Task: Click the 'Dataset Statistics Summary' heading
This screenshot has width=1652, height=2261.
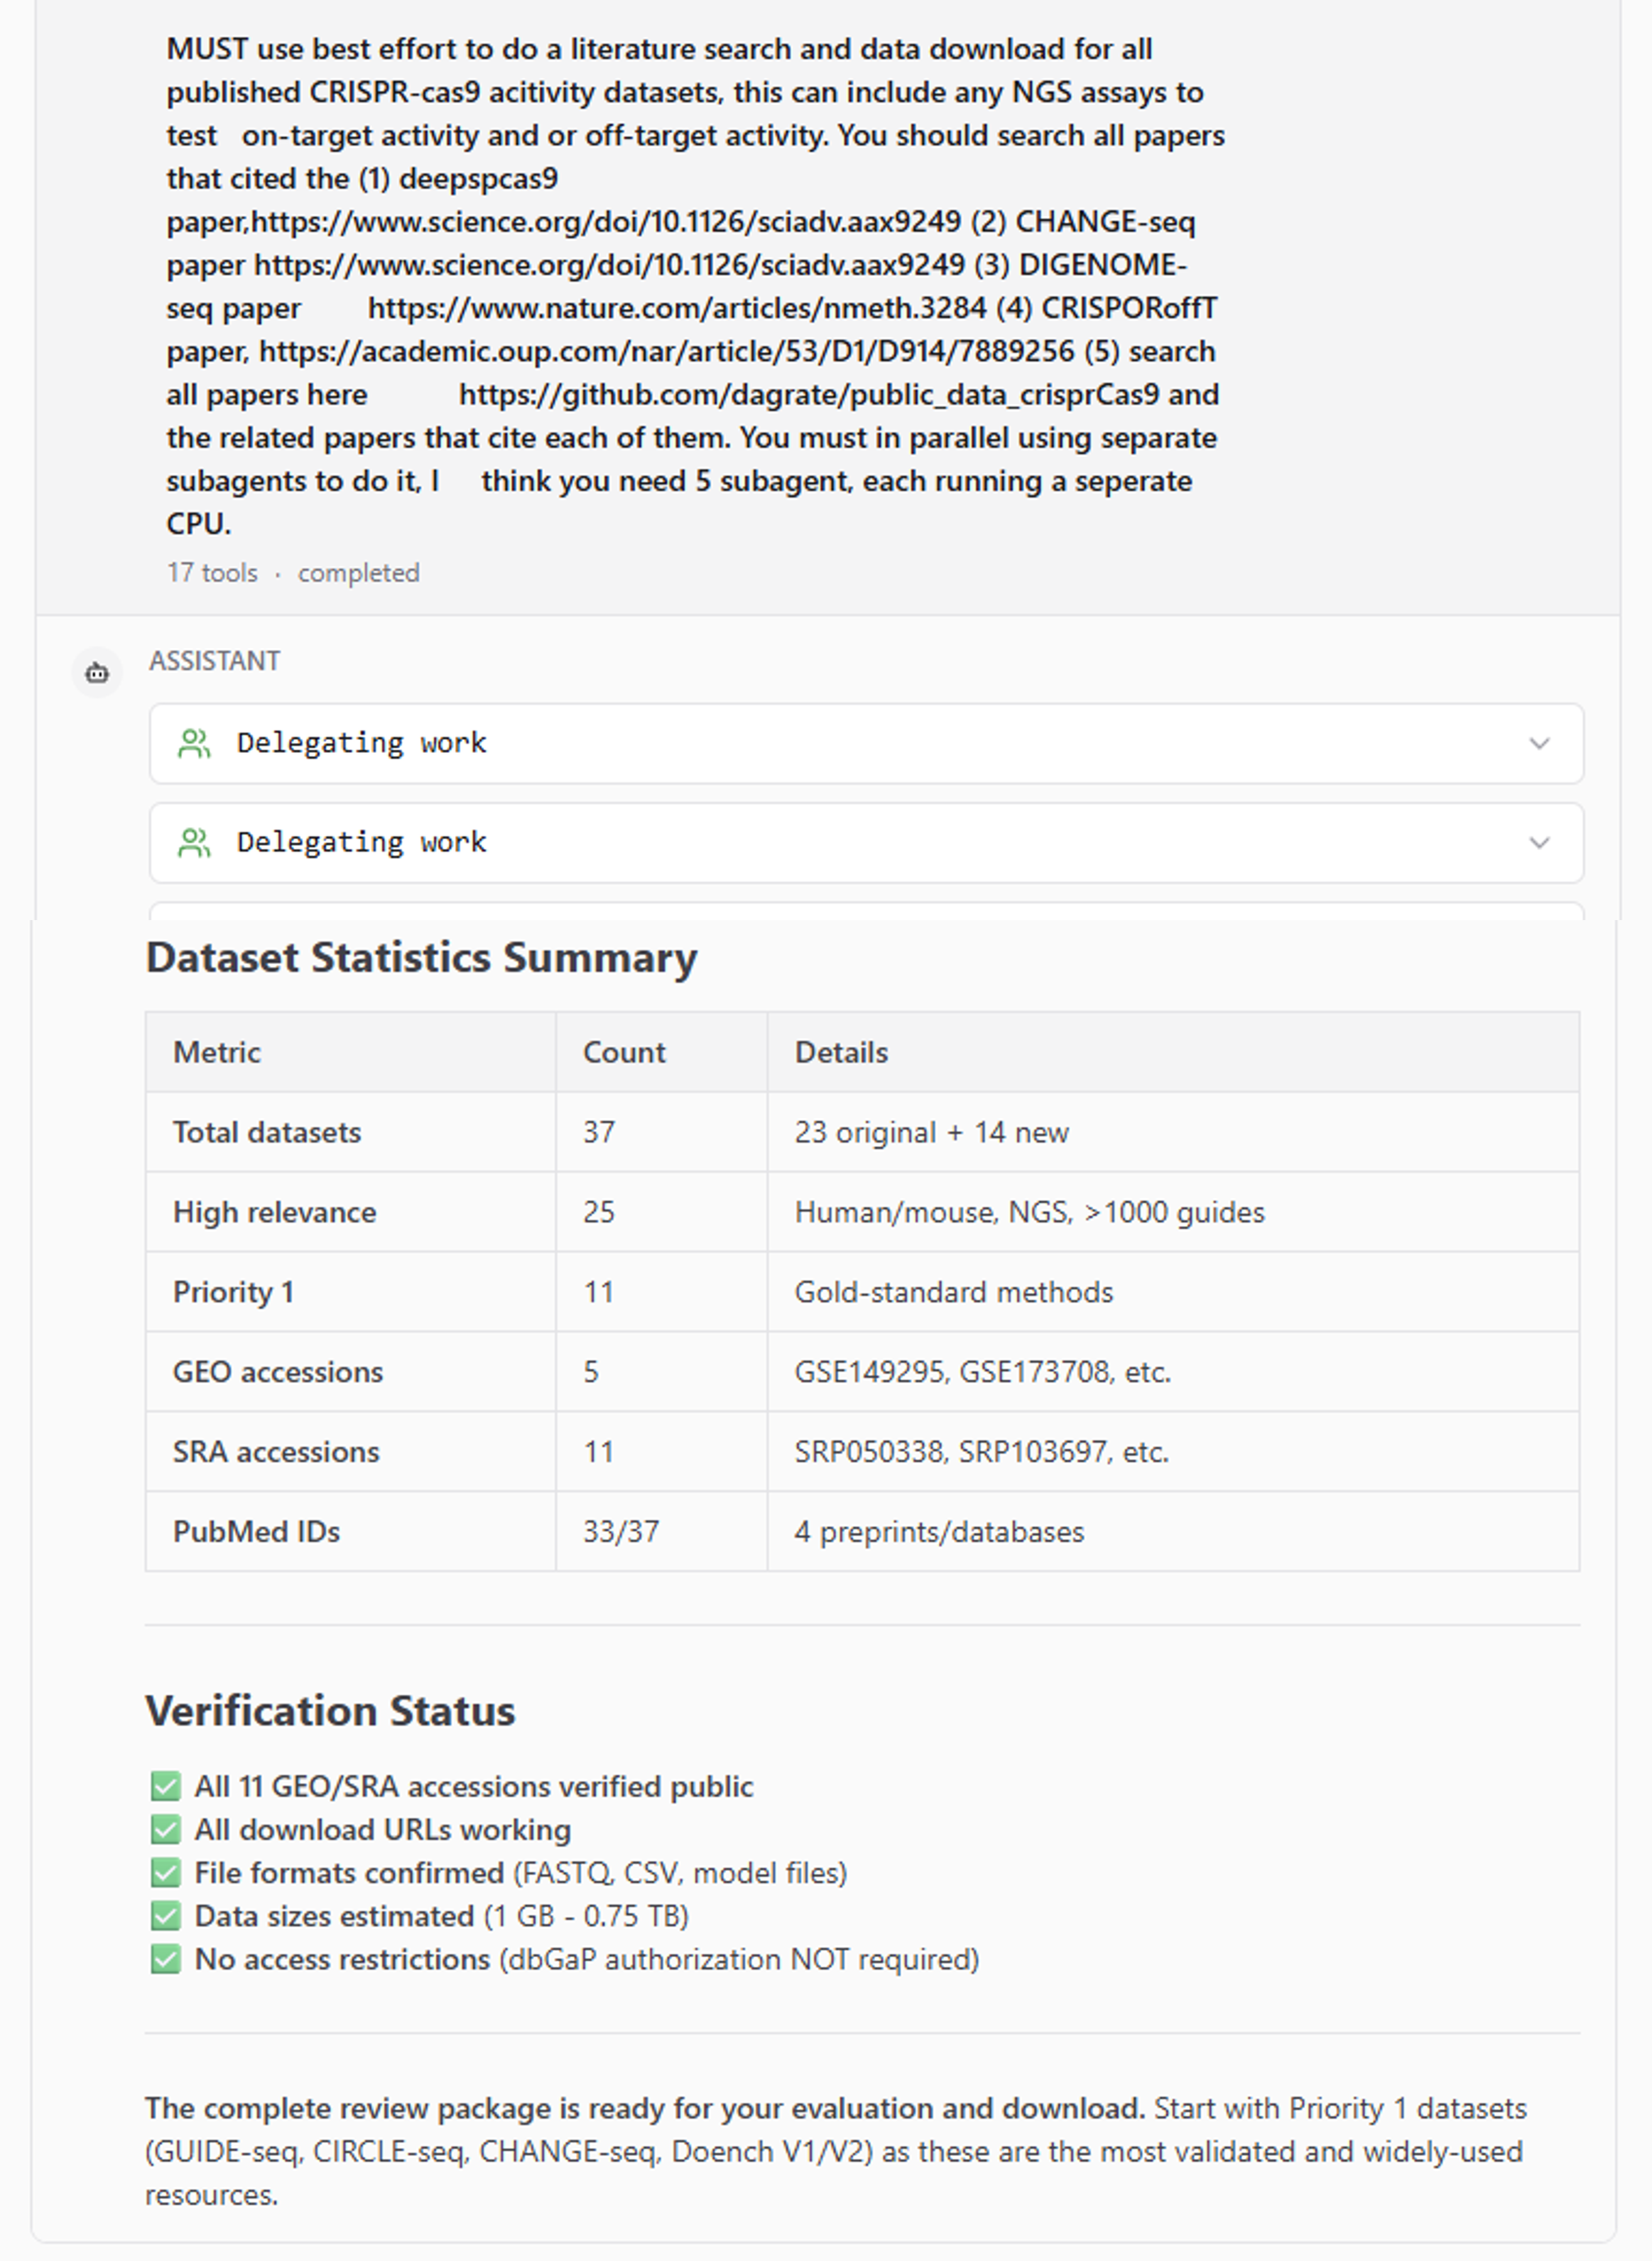Action: 421,957
